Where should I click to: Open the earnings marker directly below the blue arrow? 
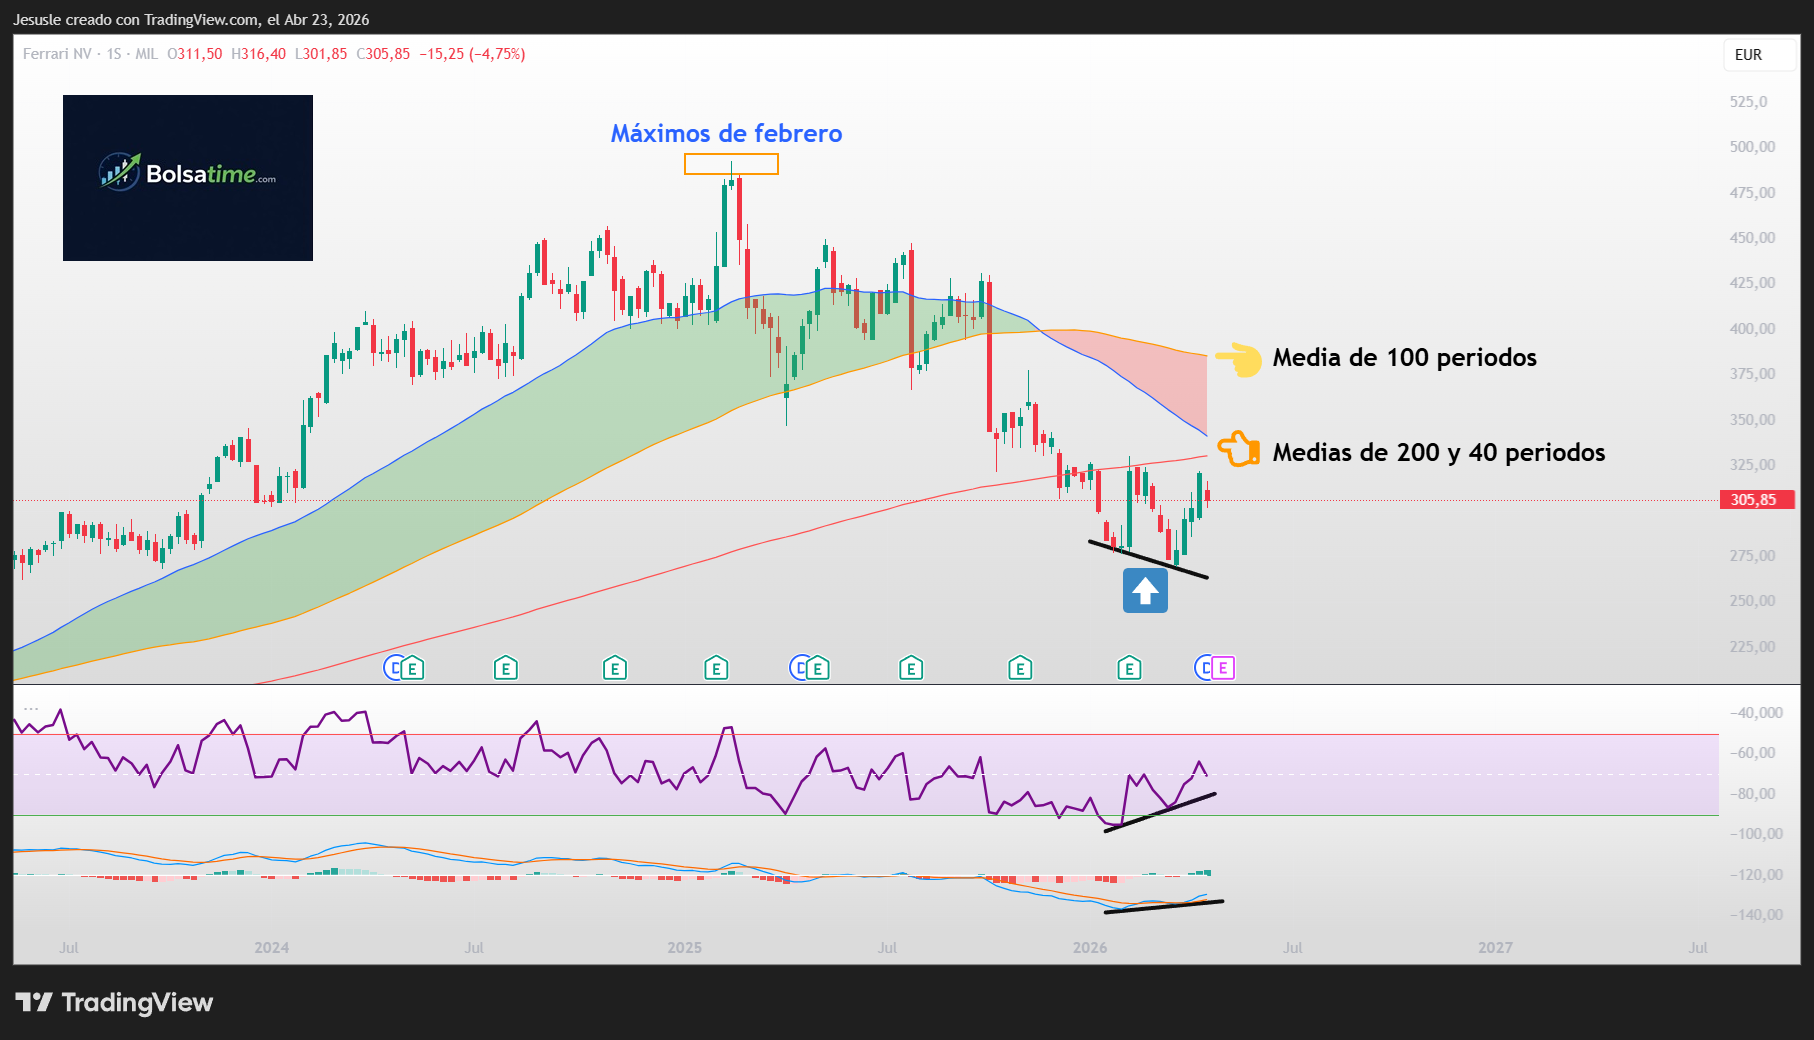[1129, 668]
